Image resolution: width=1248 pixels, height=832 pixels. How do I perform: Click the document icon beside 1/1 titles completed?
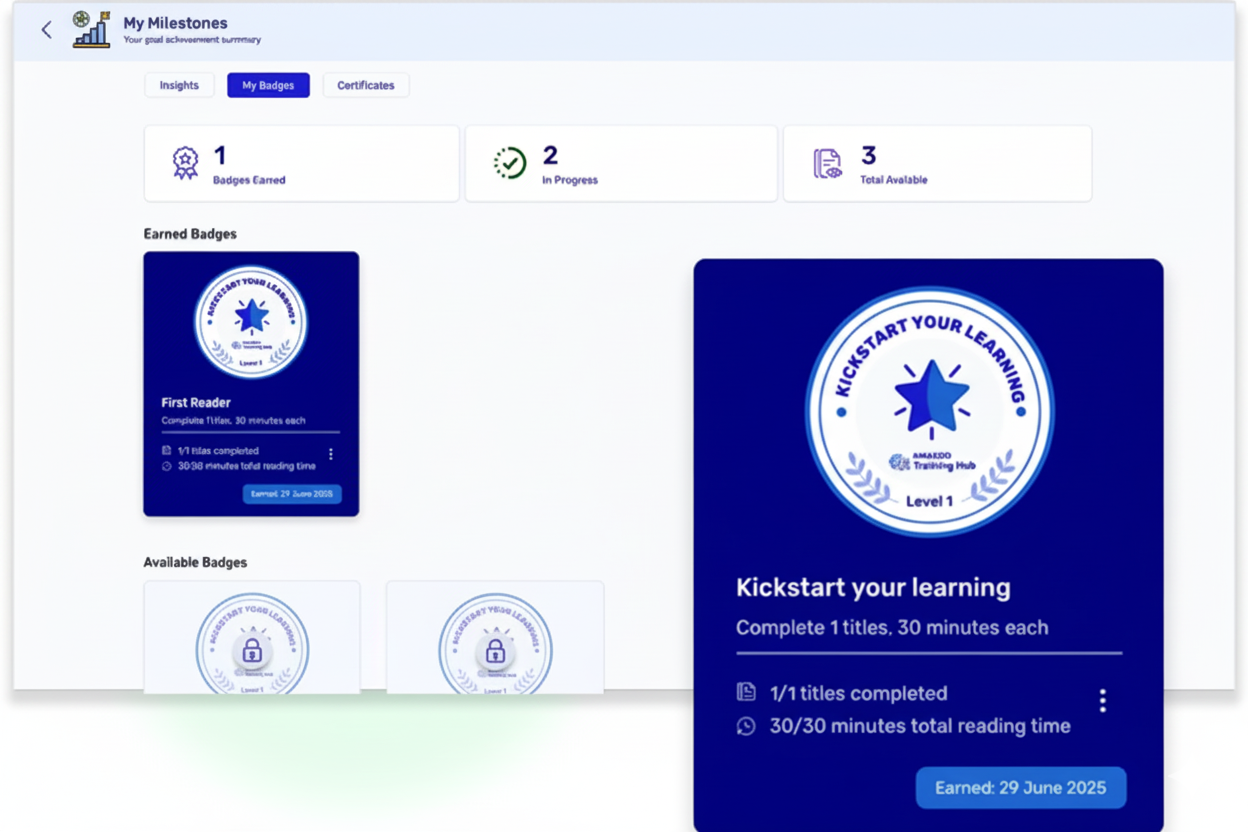pyautogui.click(x=746, y=693)
